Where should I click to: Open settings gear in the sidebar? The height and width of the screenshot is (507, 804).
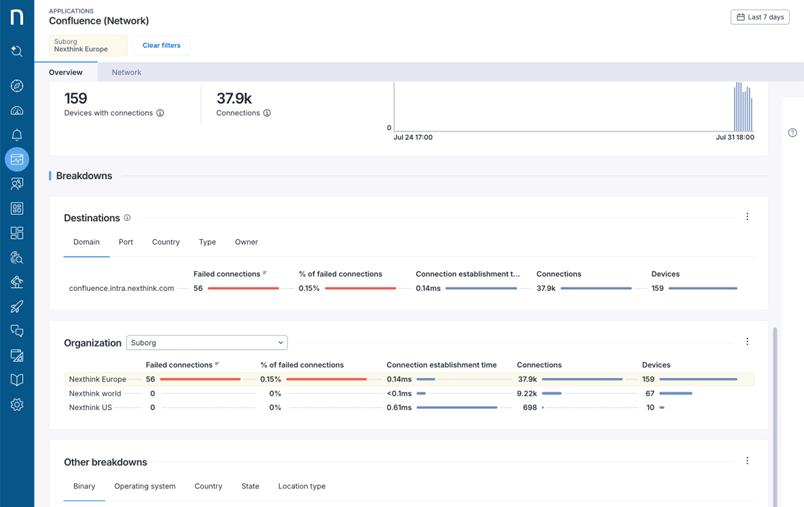pos(16,405)
